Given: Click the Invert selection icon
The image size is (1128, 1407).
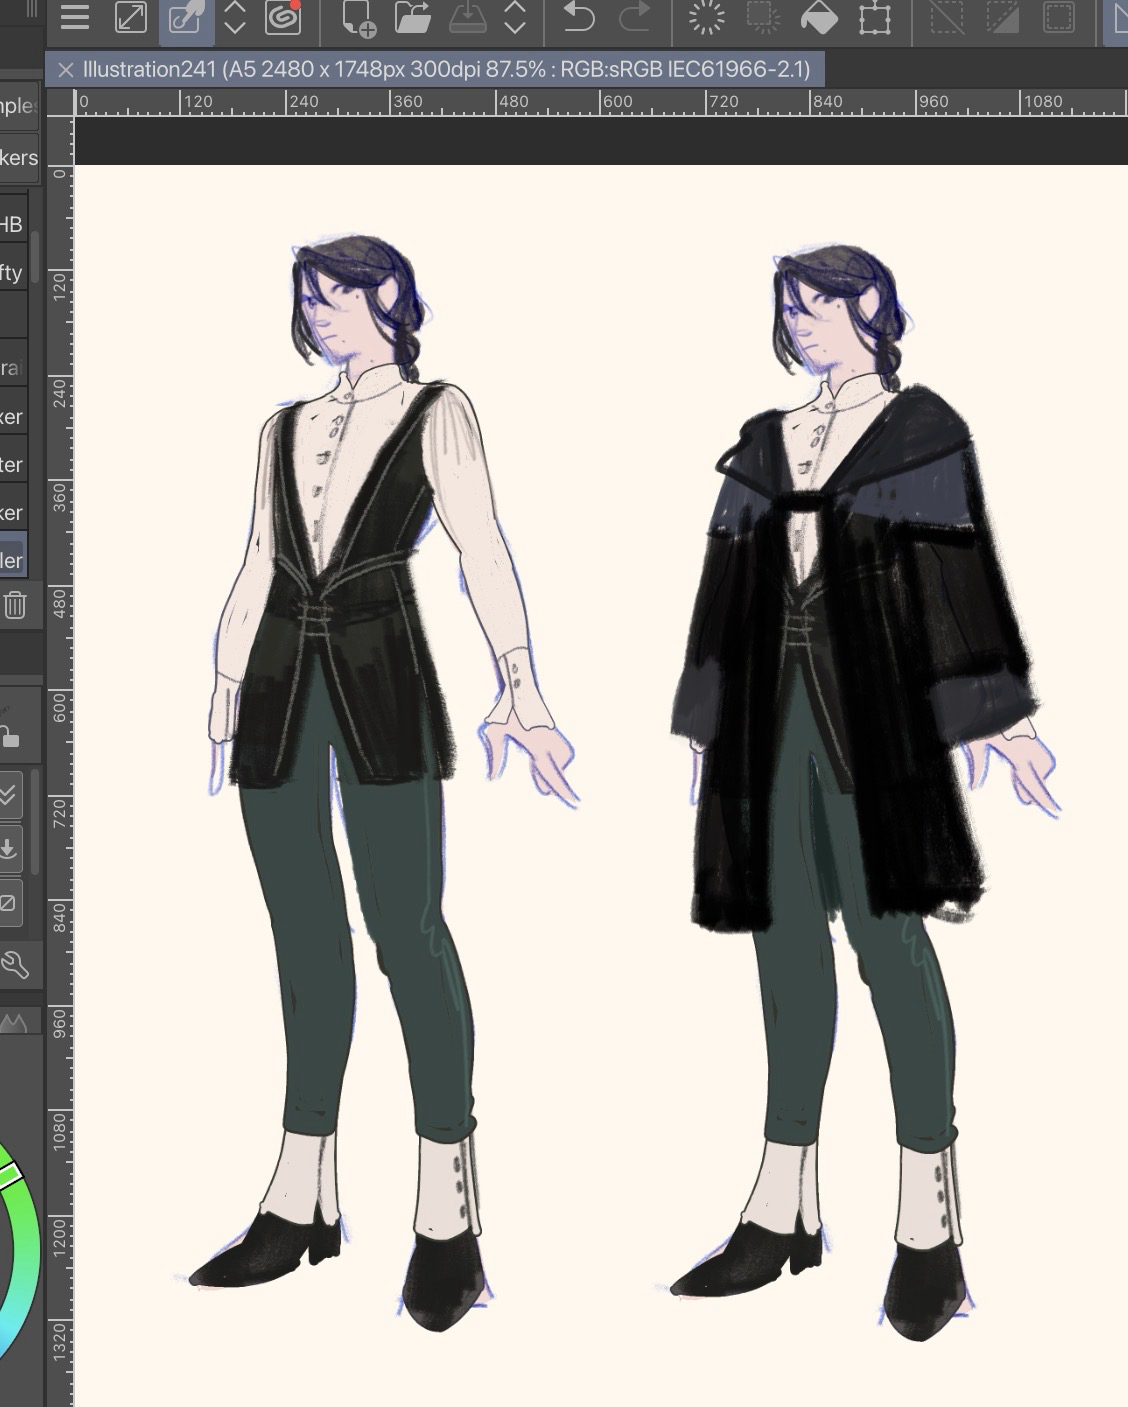Looking at the screenshot, I should pos(1003,17).
